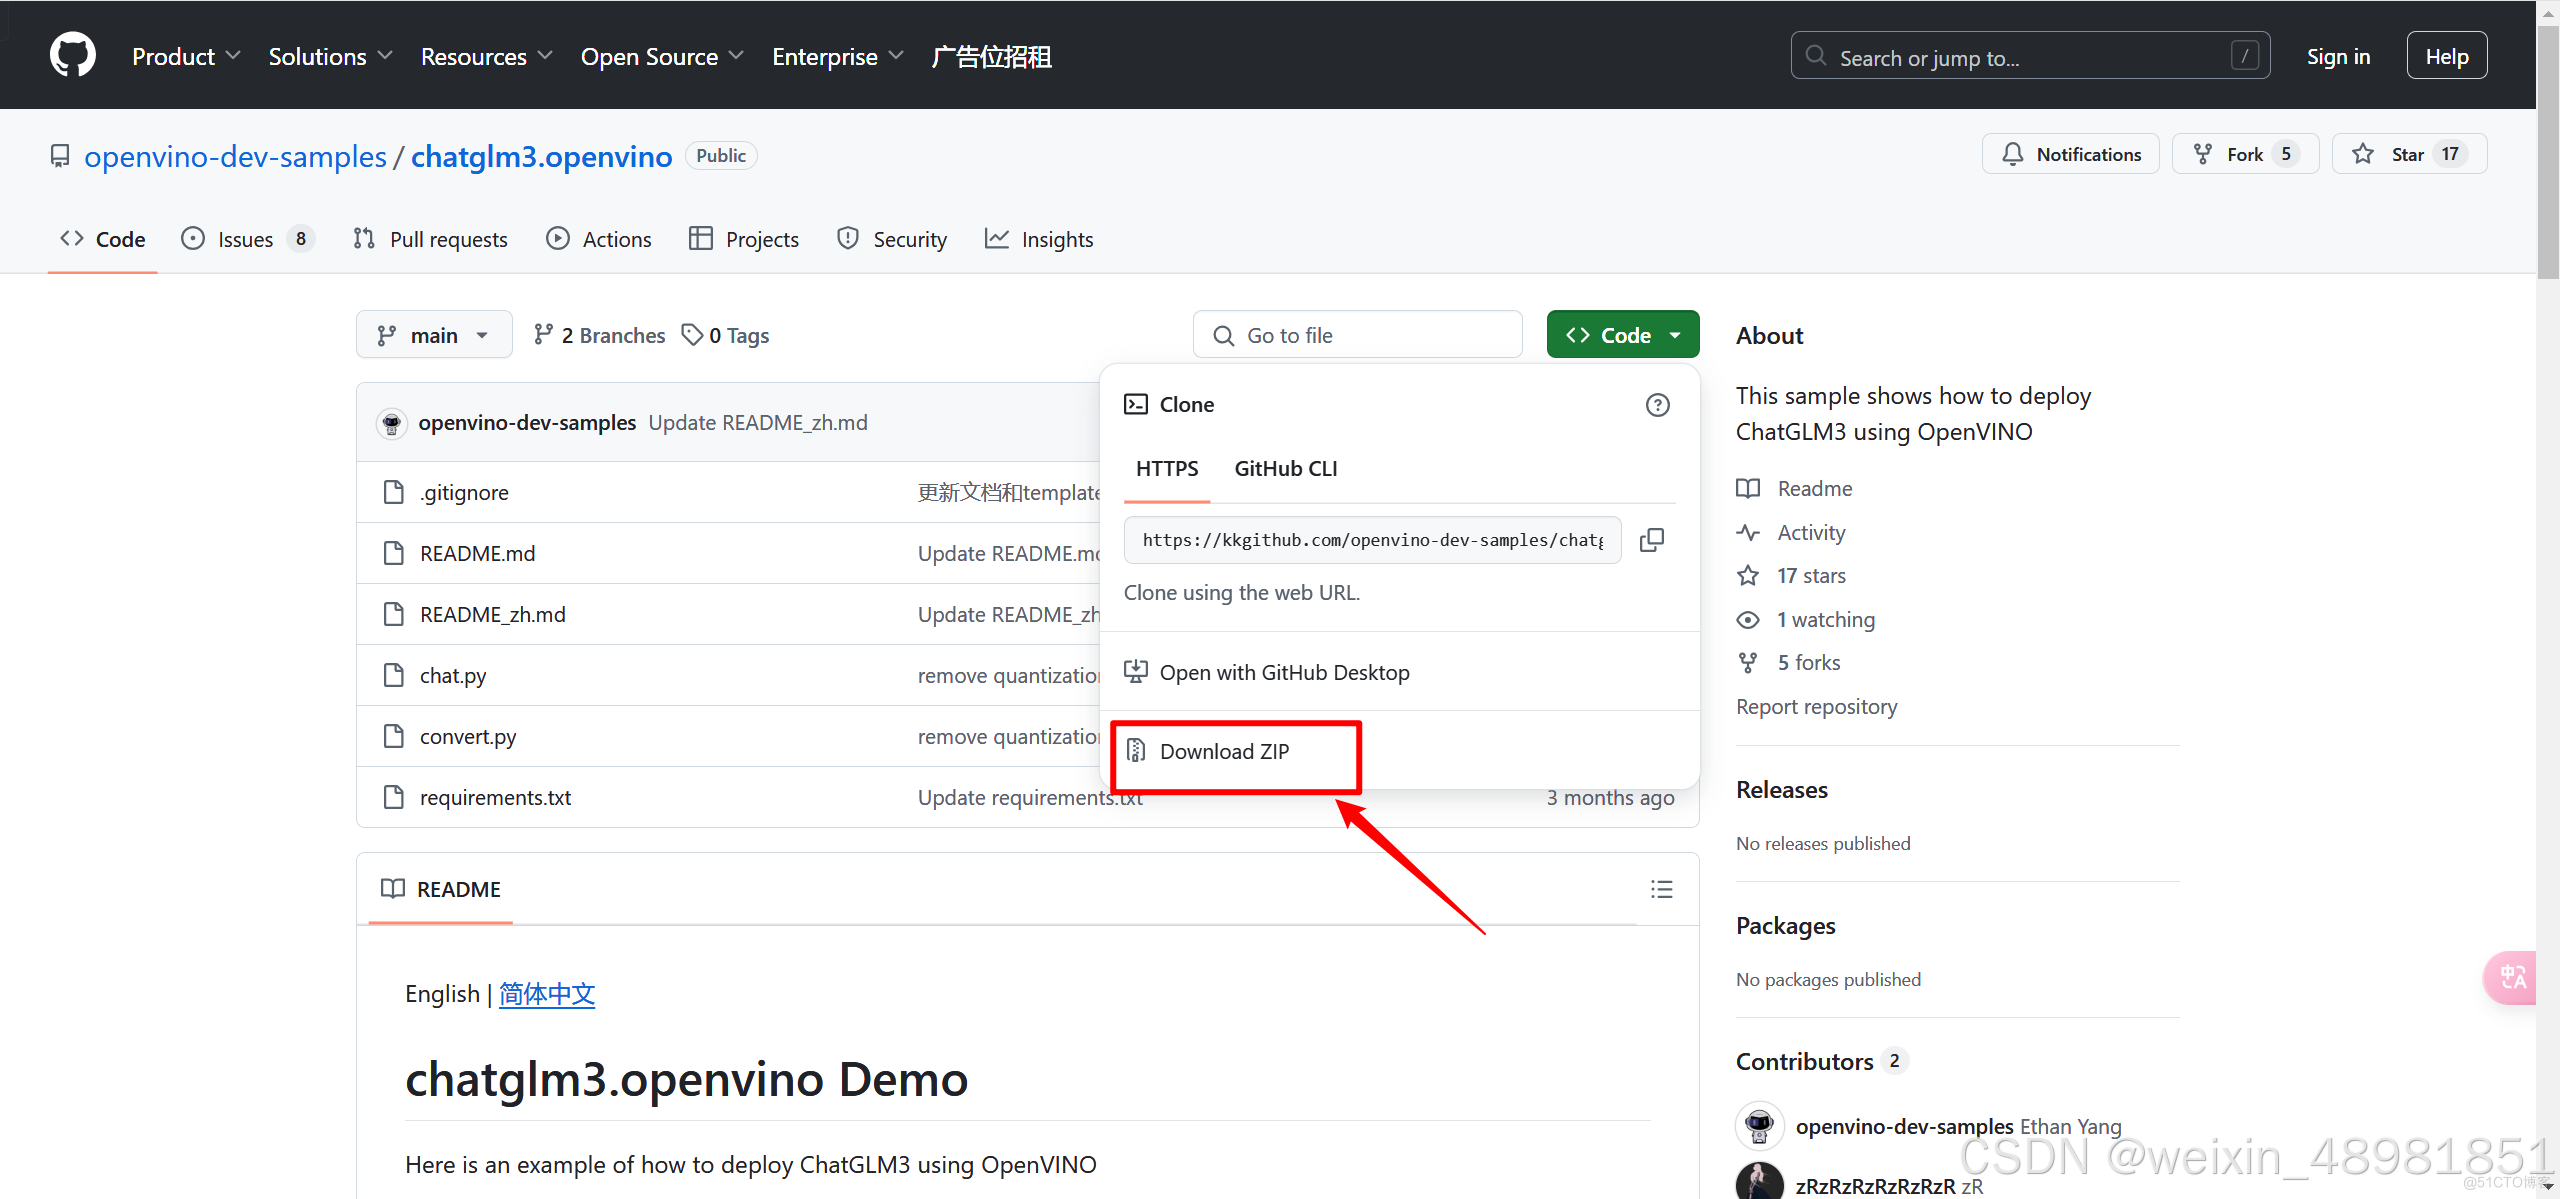Toggle the green Code dropdown button
This screenshot has height=1199, width=2560.
[1622, 335]
